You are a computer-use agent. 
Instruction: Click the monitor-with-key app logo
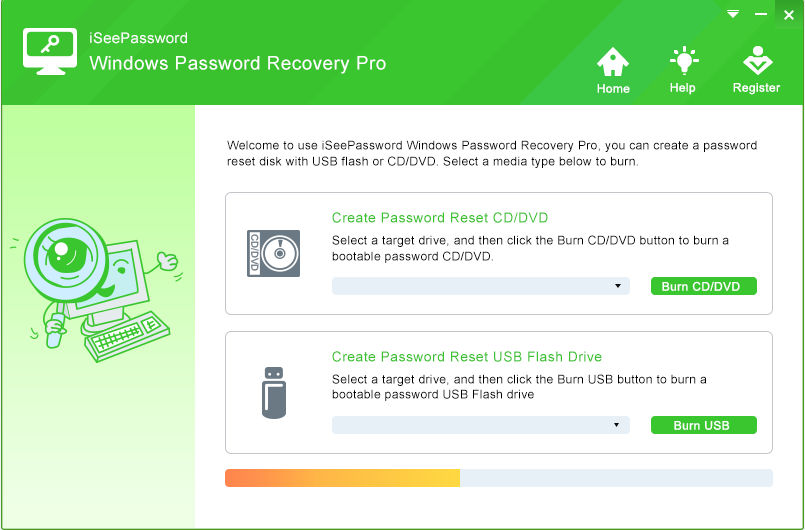(x=50, y=51)
